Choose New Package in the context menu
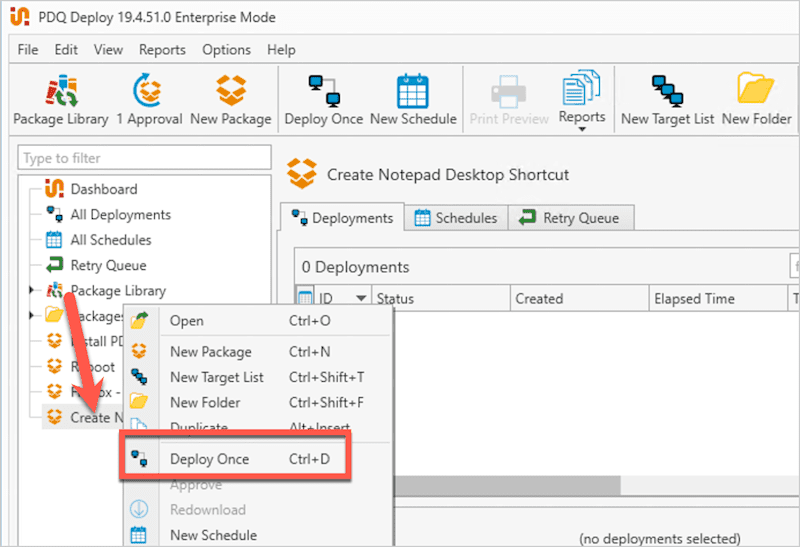 (258, 352)
